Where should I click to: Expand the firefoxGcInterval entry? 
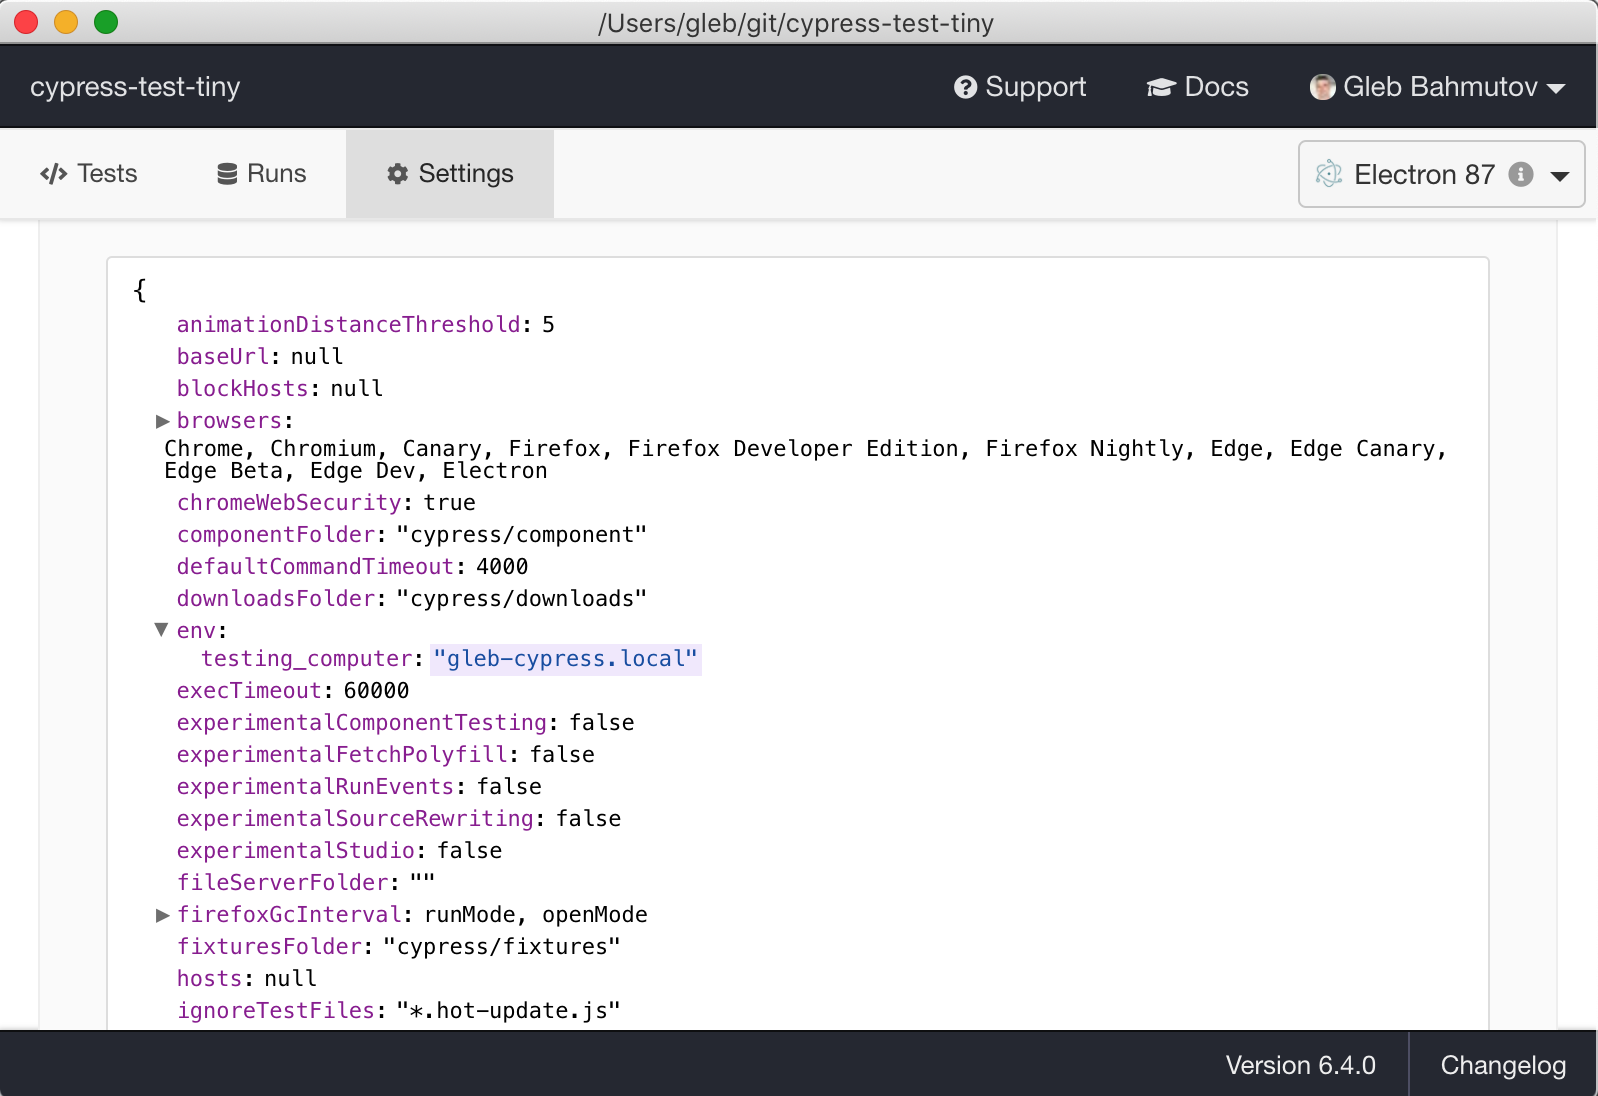[x=162, y=915]
